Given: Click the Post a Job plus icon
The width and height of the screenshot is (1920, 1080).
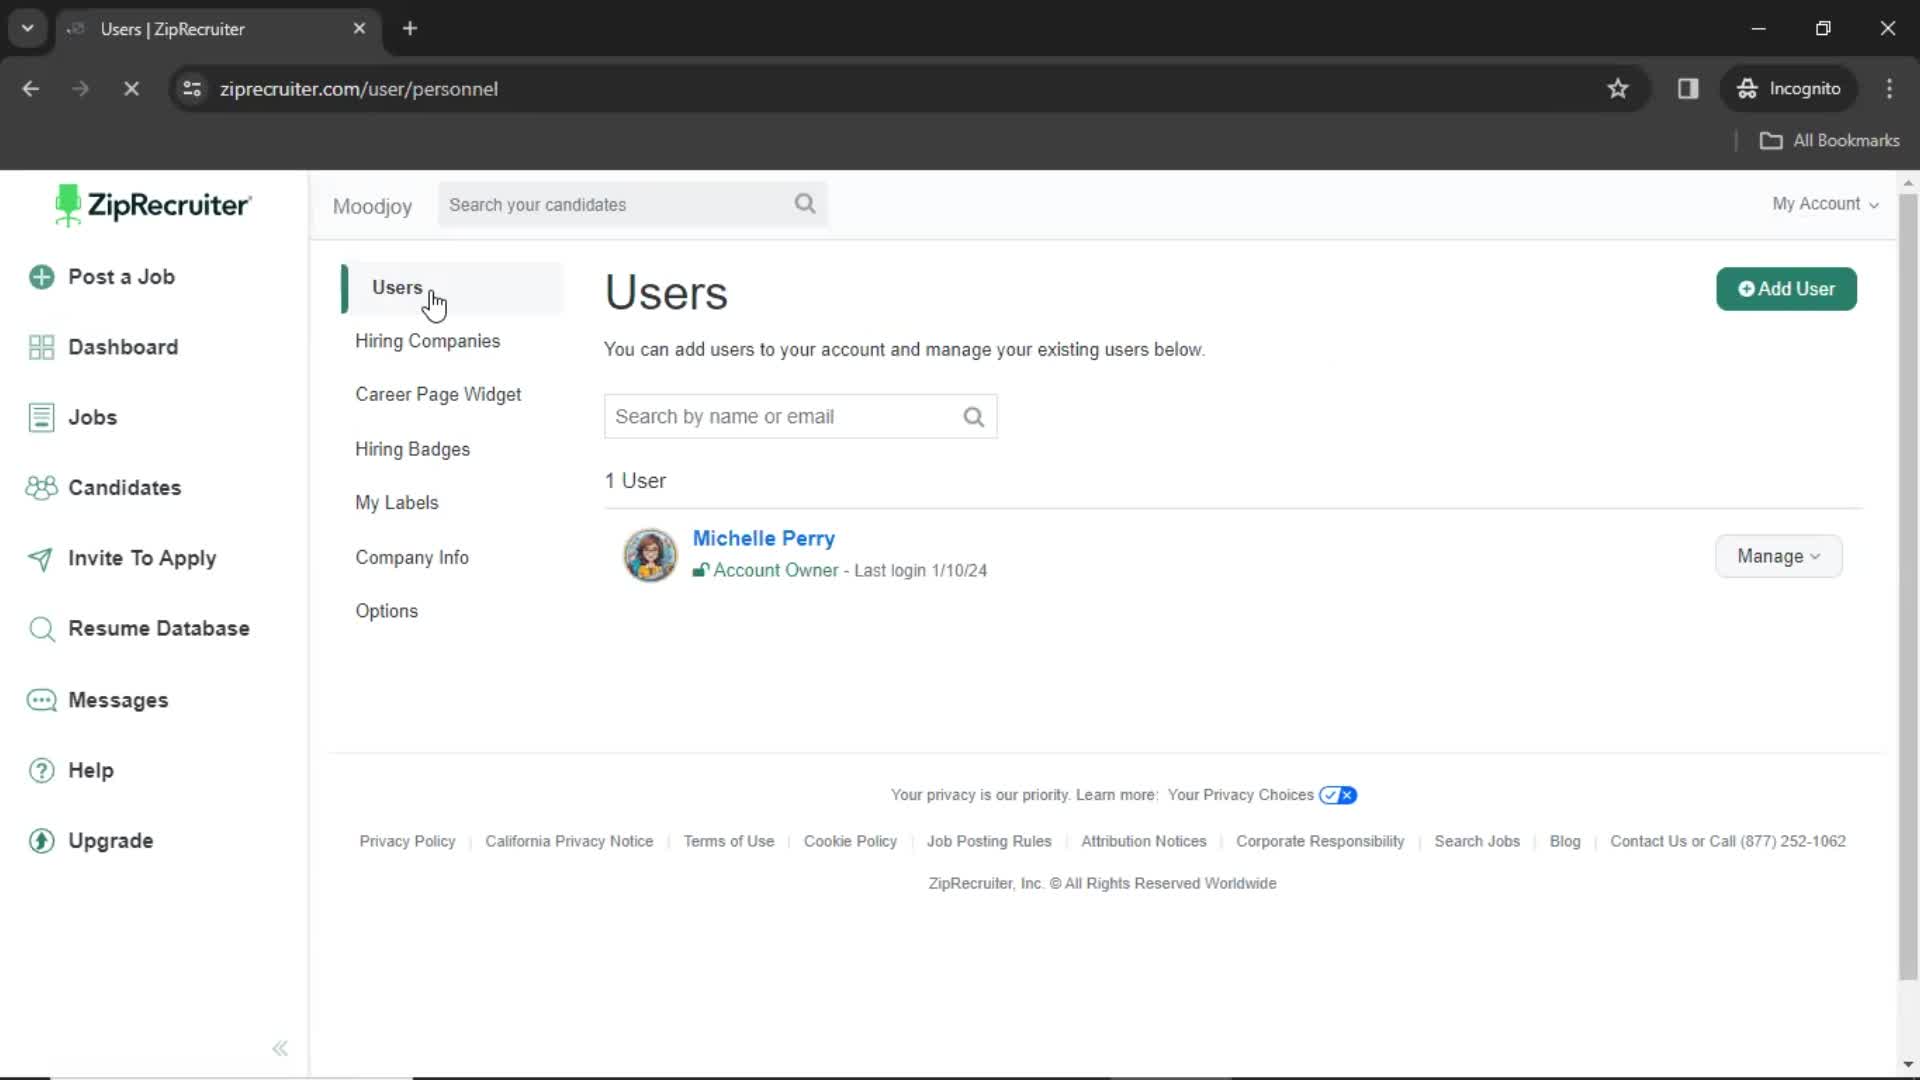Looking at the screenshot, I should [41, 277].
